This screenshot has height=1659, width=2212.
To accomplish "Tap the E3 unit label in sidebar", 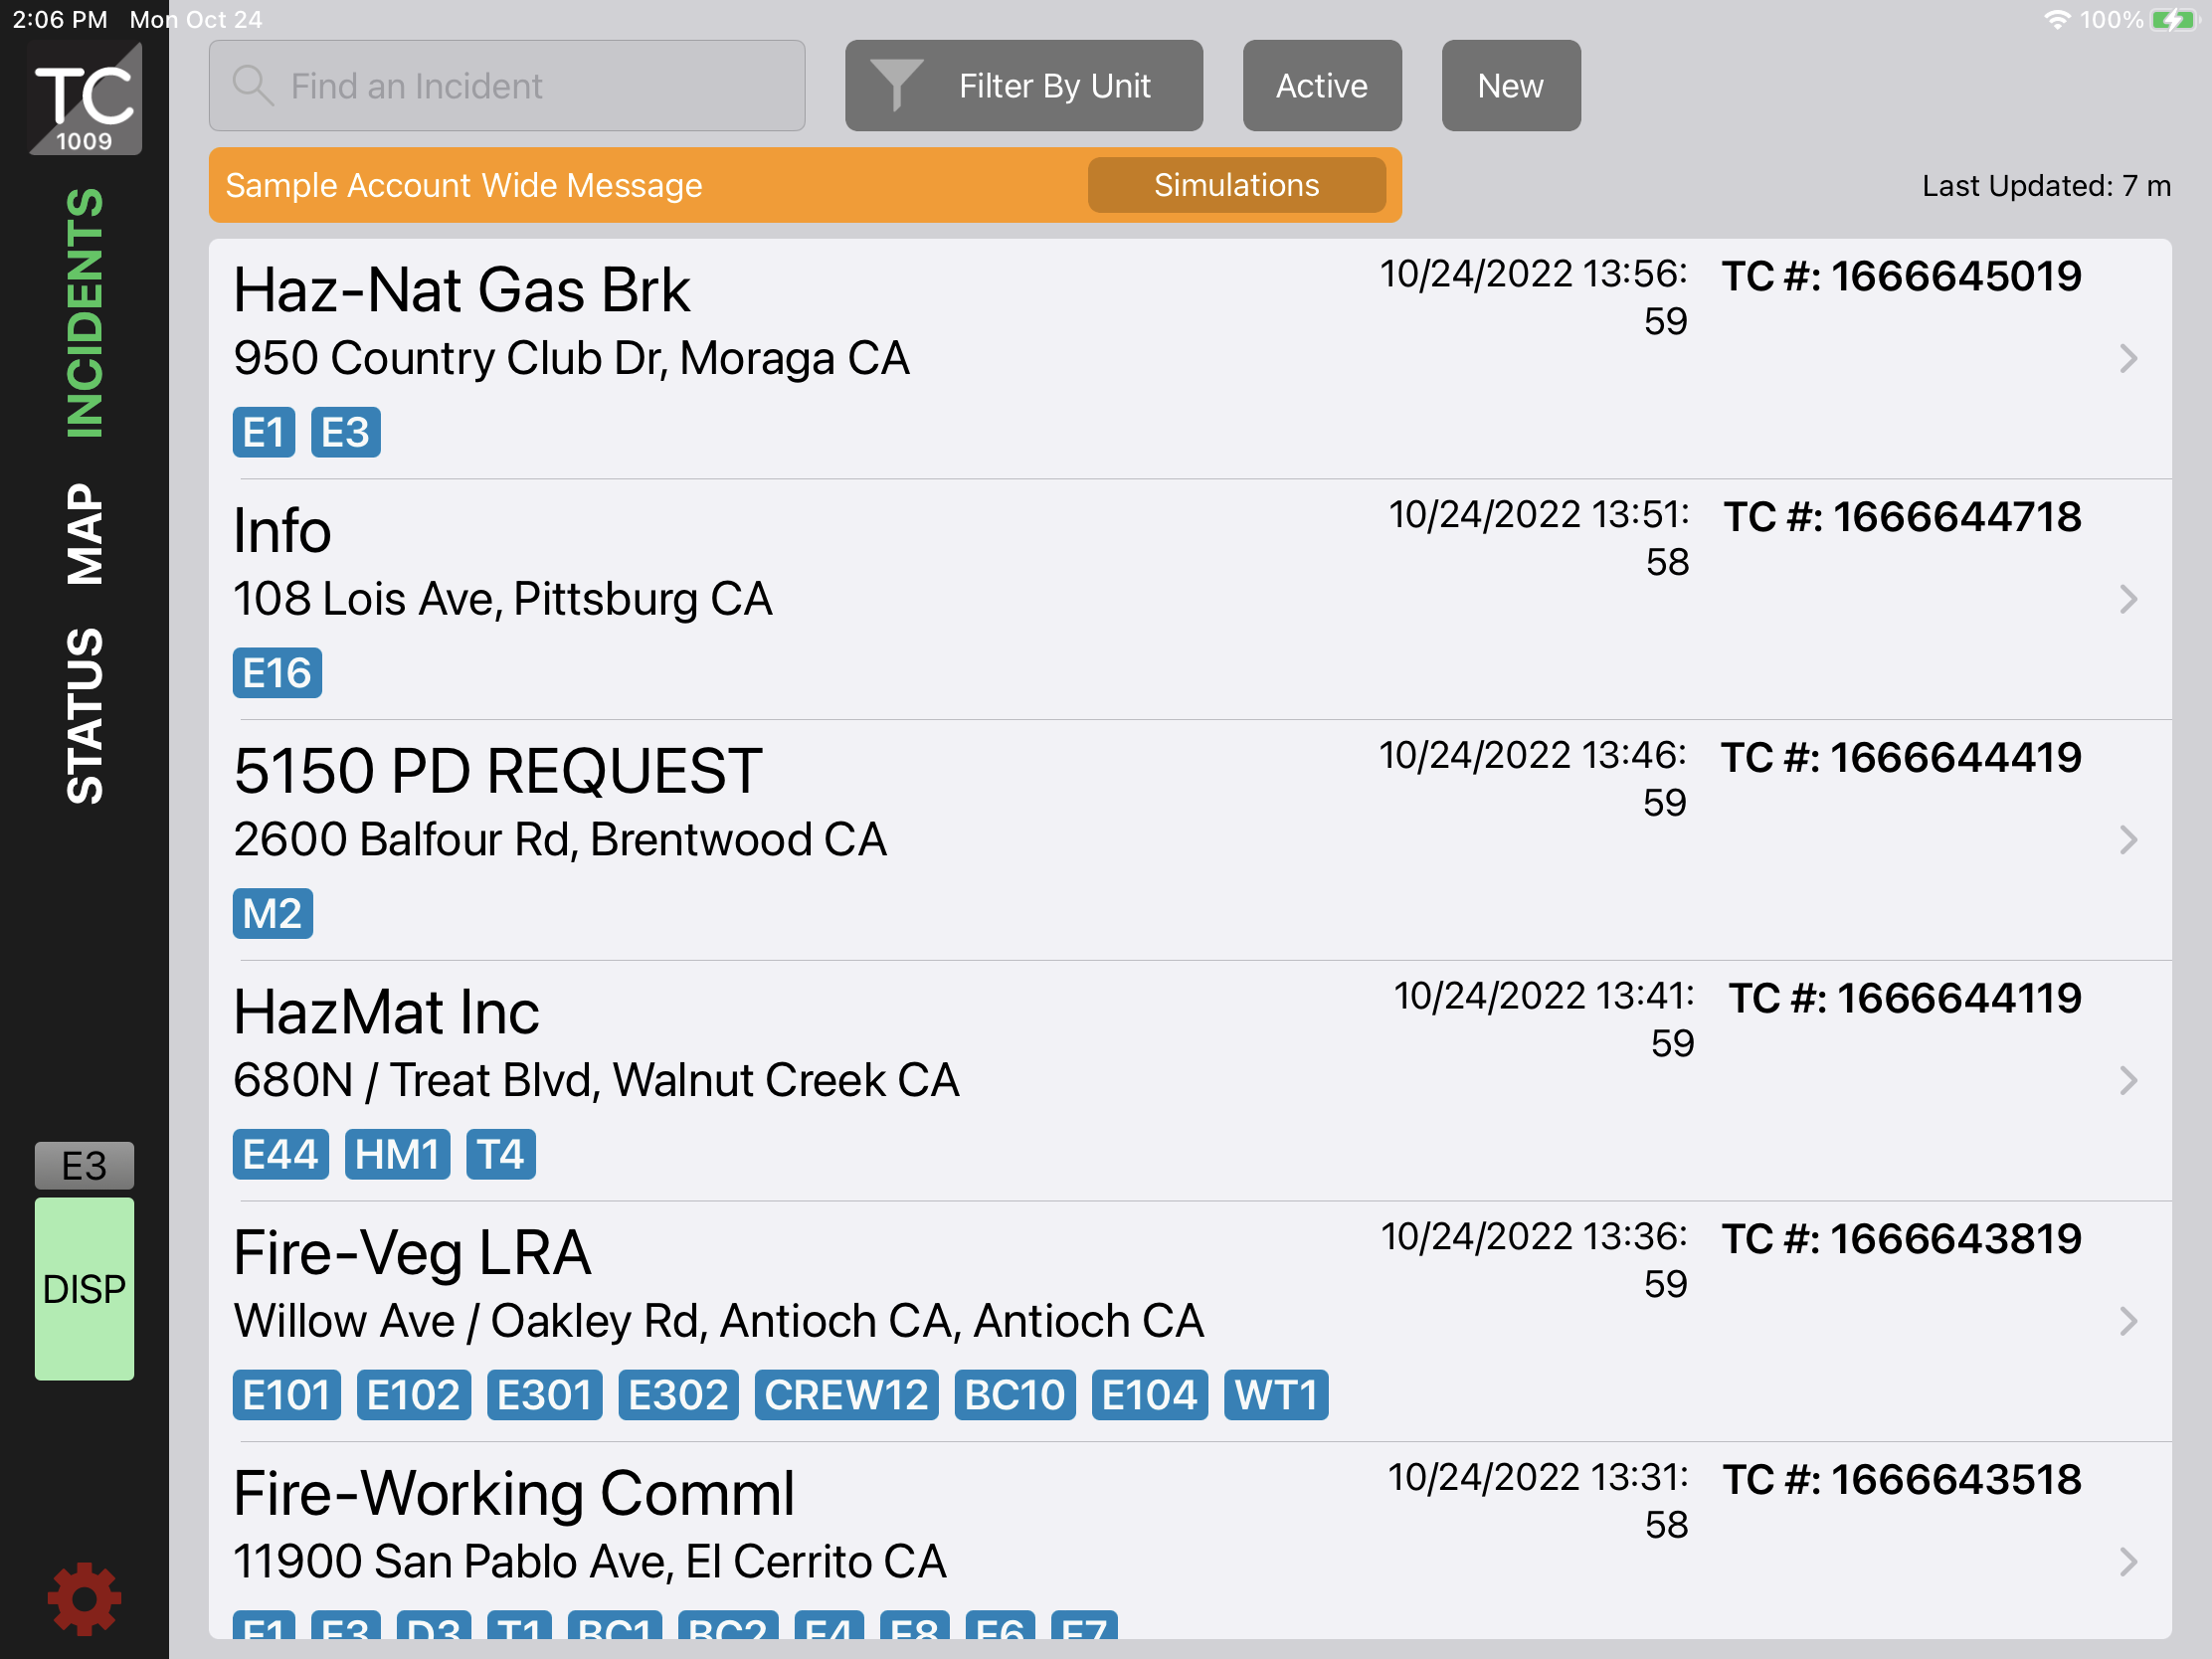I will (84, 1165).
